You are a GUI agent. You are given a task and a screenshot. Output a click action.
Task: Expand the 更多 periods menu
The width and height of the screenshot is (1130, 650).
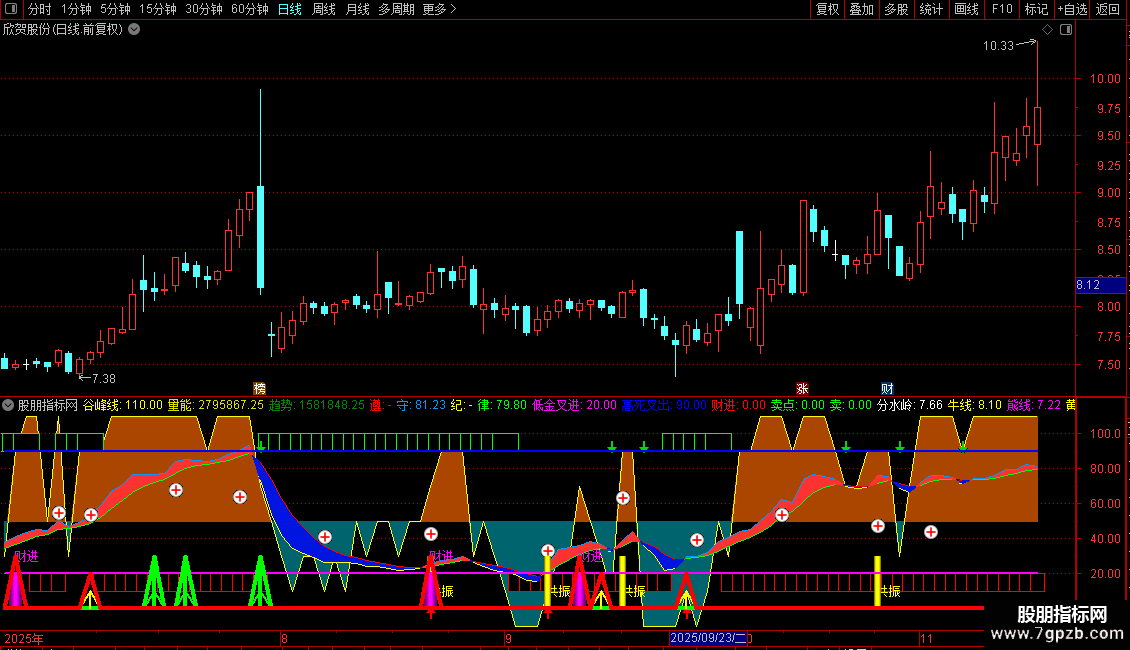(x=439, y=9)
